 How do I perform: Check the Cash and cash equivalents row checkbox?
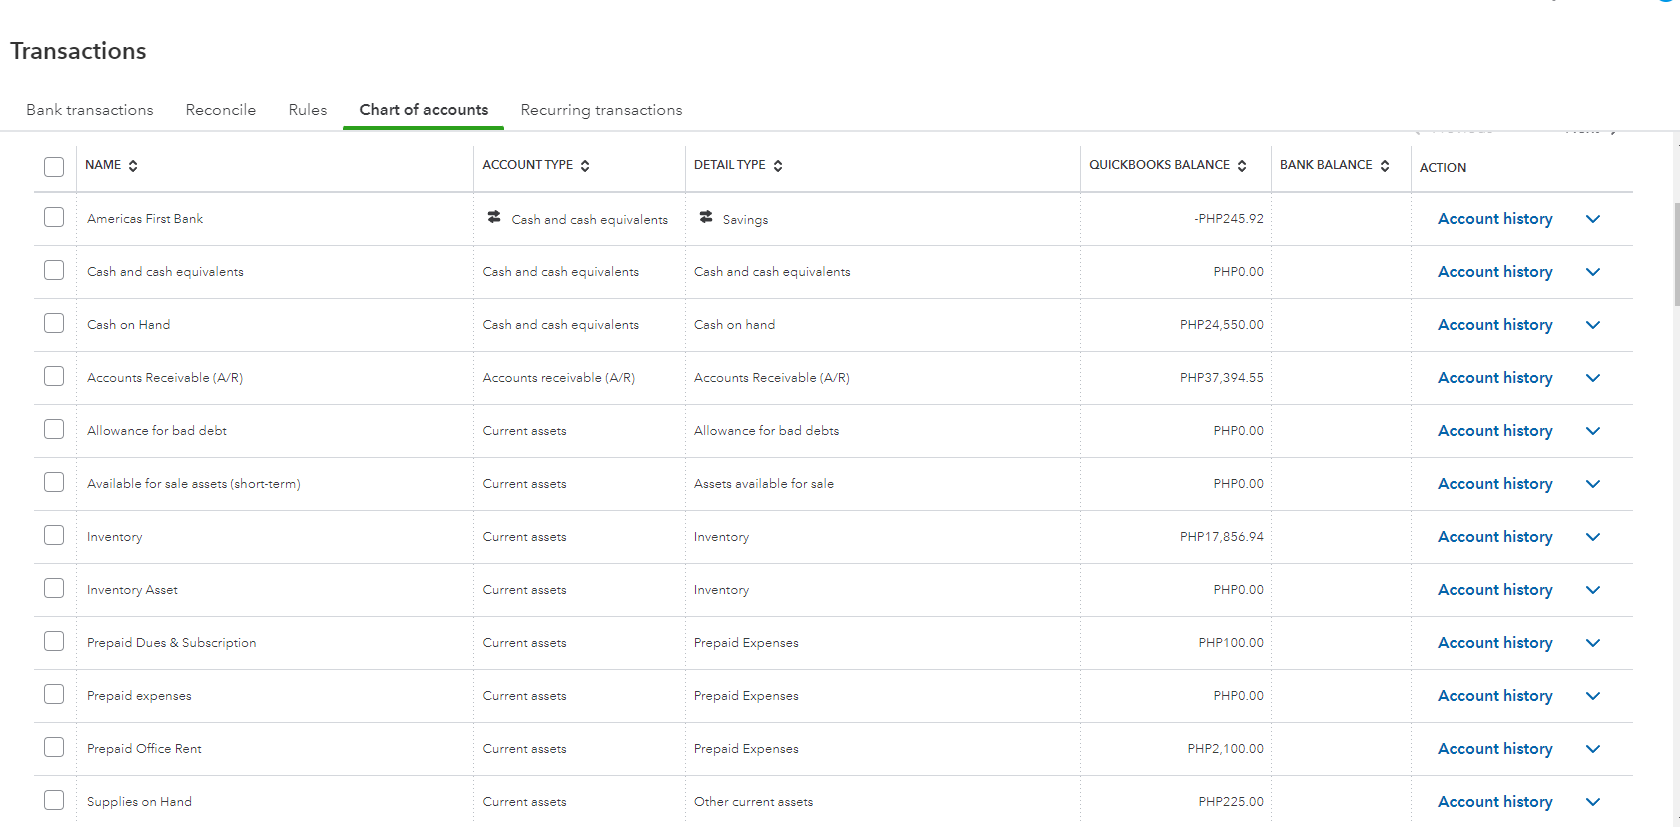pos(54,270)
